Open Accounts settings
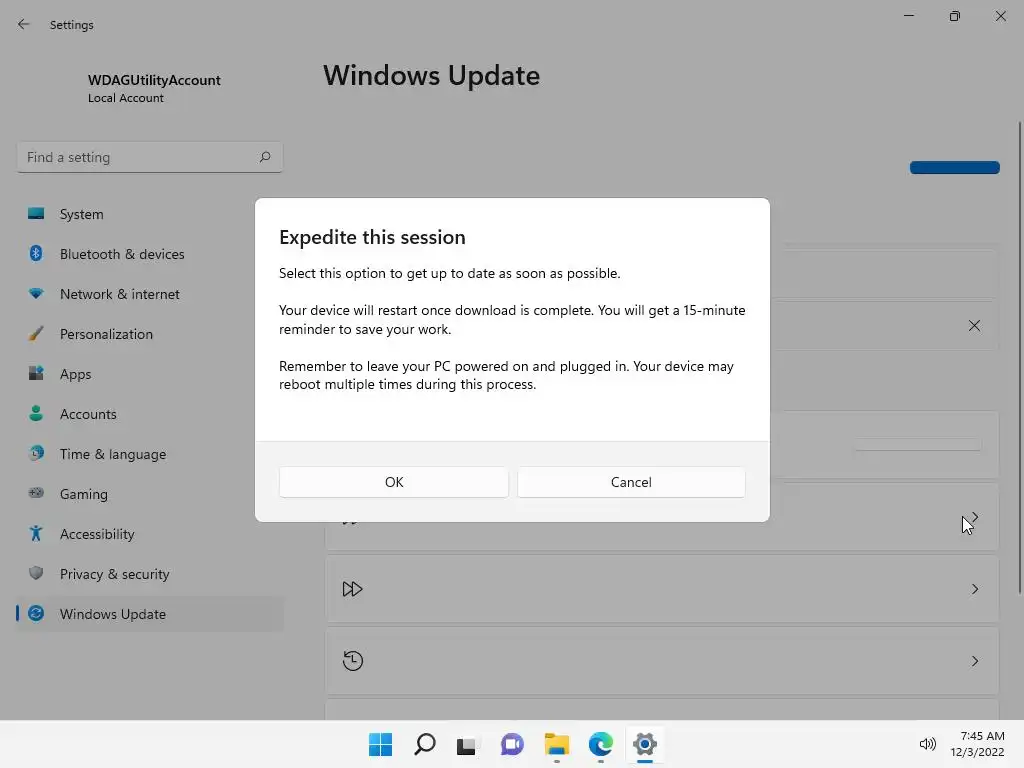 (150, 414)
